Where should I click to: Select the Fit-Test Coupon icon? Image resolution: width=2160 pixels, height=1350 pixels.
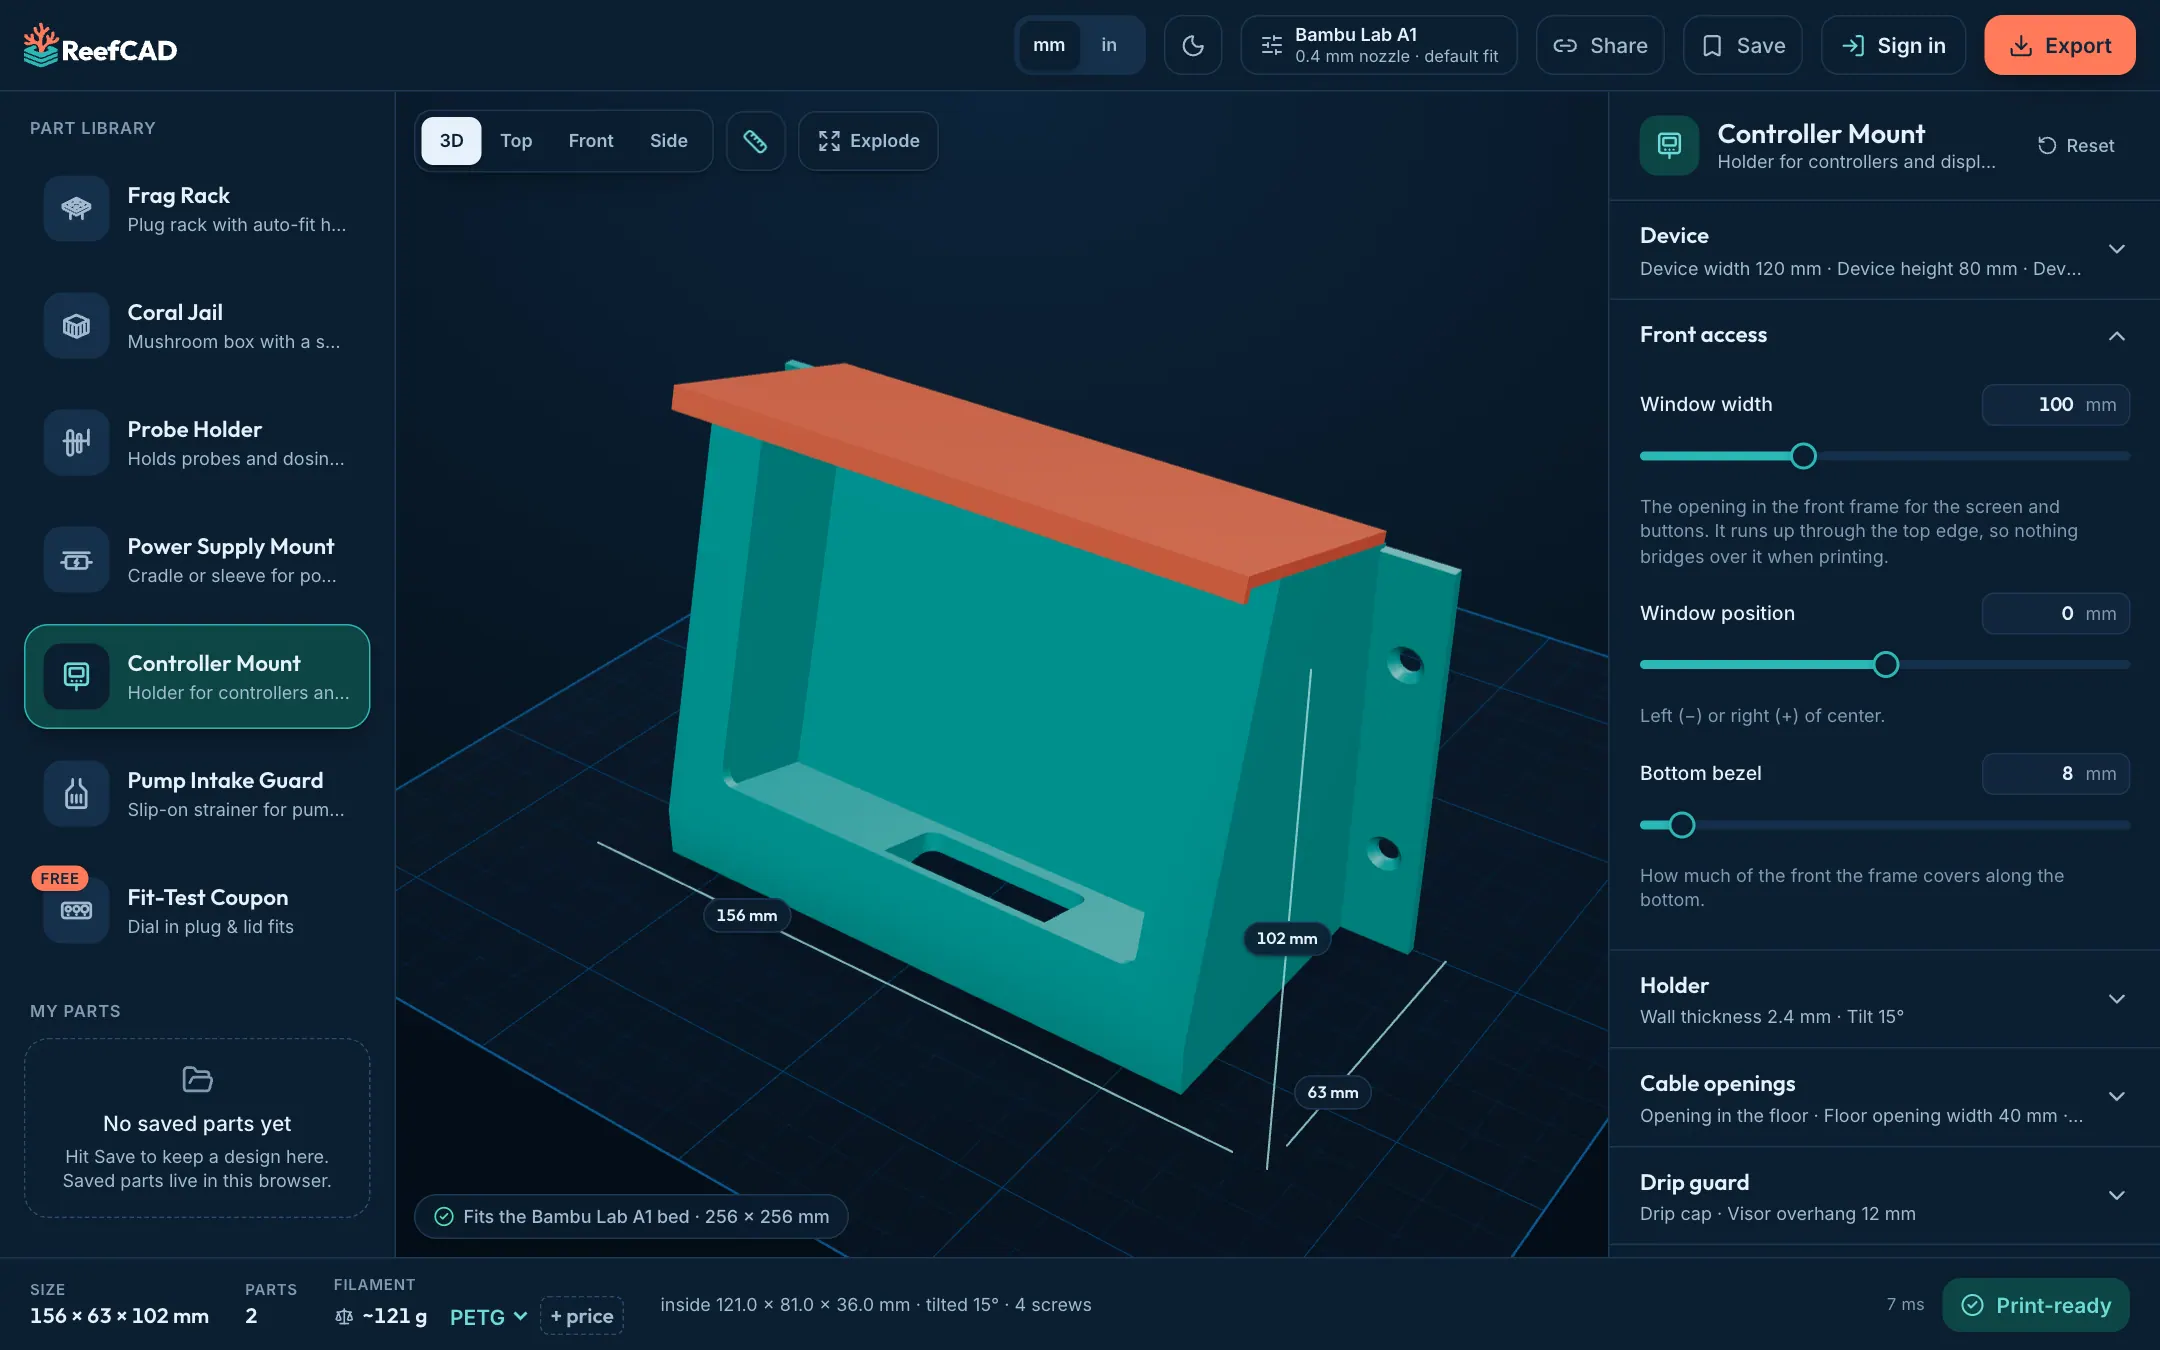pos(76,910)
